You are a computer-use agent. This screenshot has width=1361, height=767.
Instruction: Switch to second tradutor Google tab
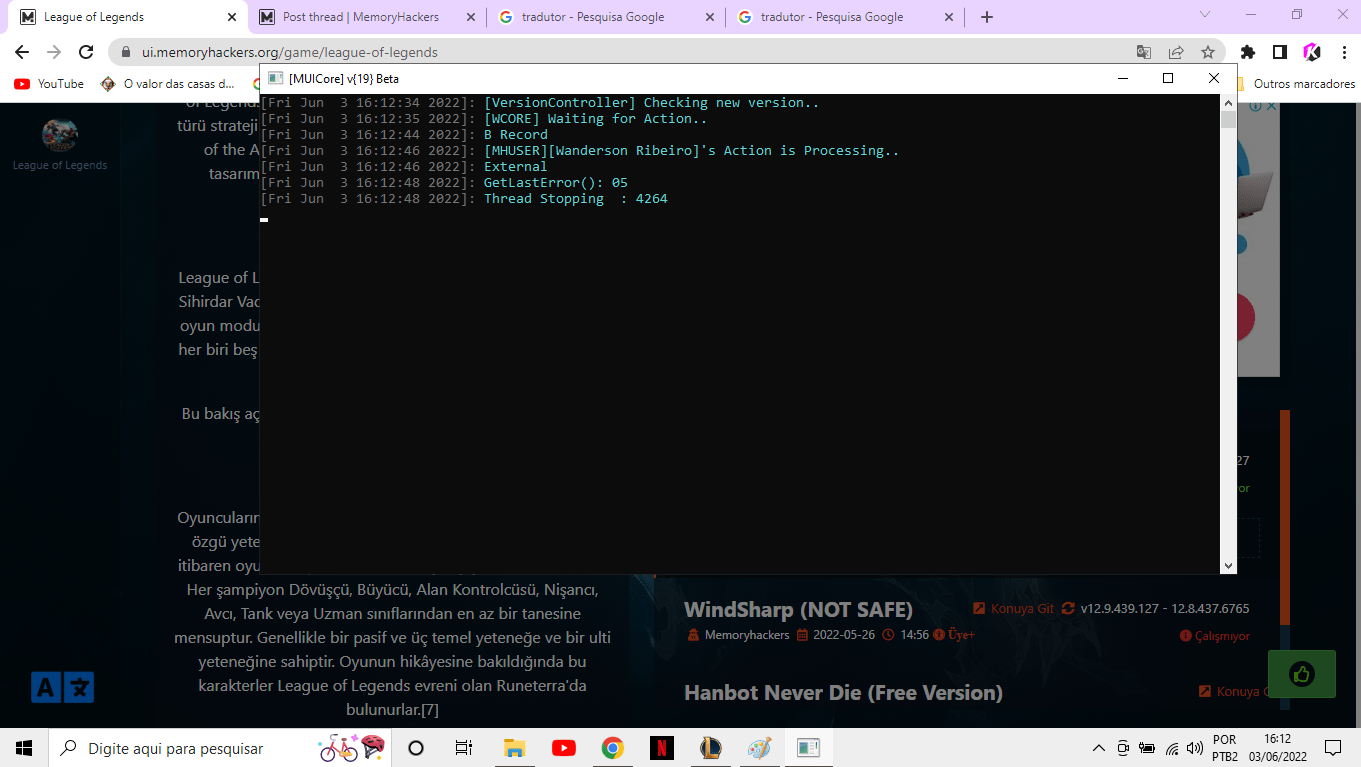point(846,17)
